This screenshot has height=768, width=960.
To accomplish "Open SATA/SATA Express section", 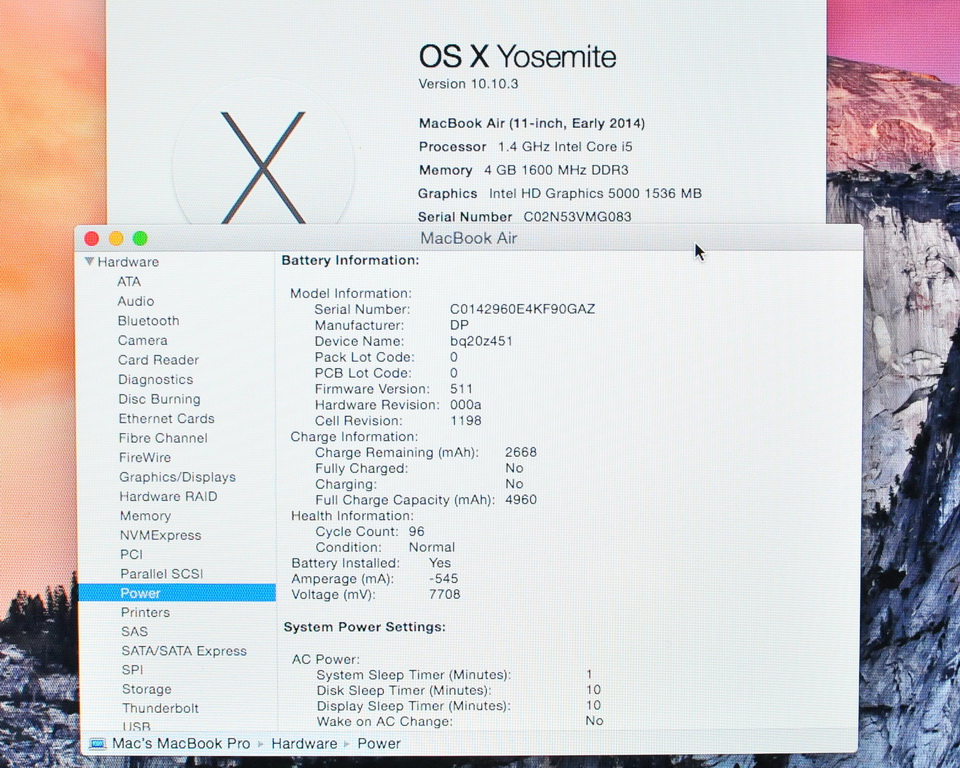I will (184, 651).
